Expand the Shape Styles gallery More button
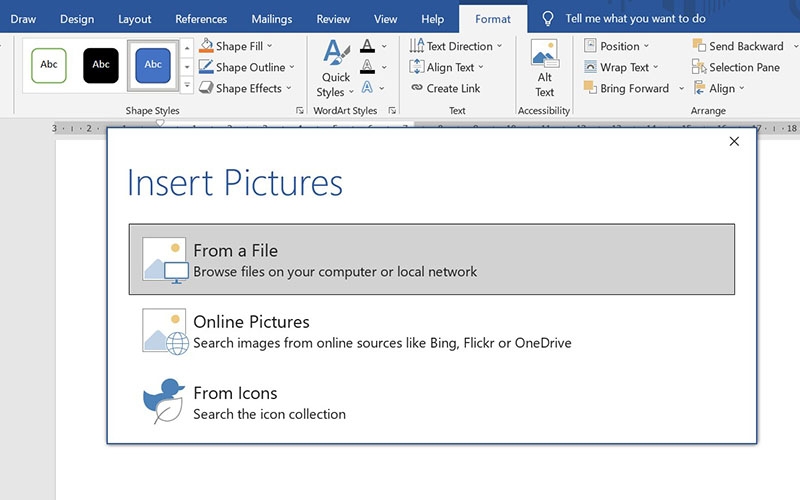Screen dimensions: 800x500 coord(187,85)
